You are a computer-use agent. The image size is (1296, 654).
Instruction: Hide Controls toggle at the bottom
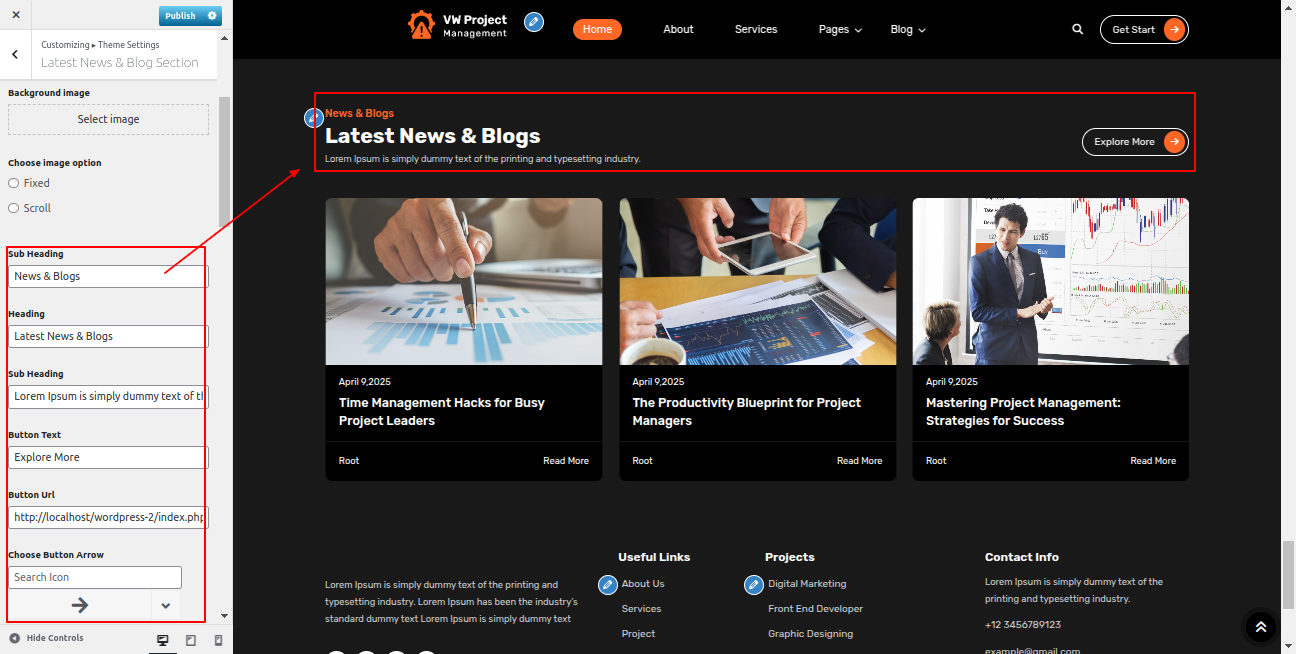(46, 638)
